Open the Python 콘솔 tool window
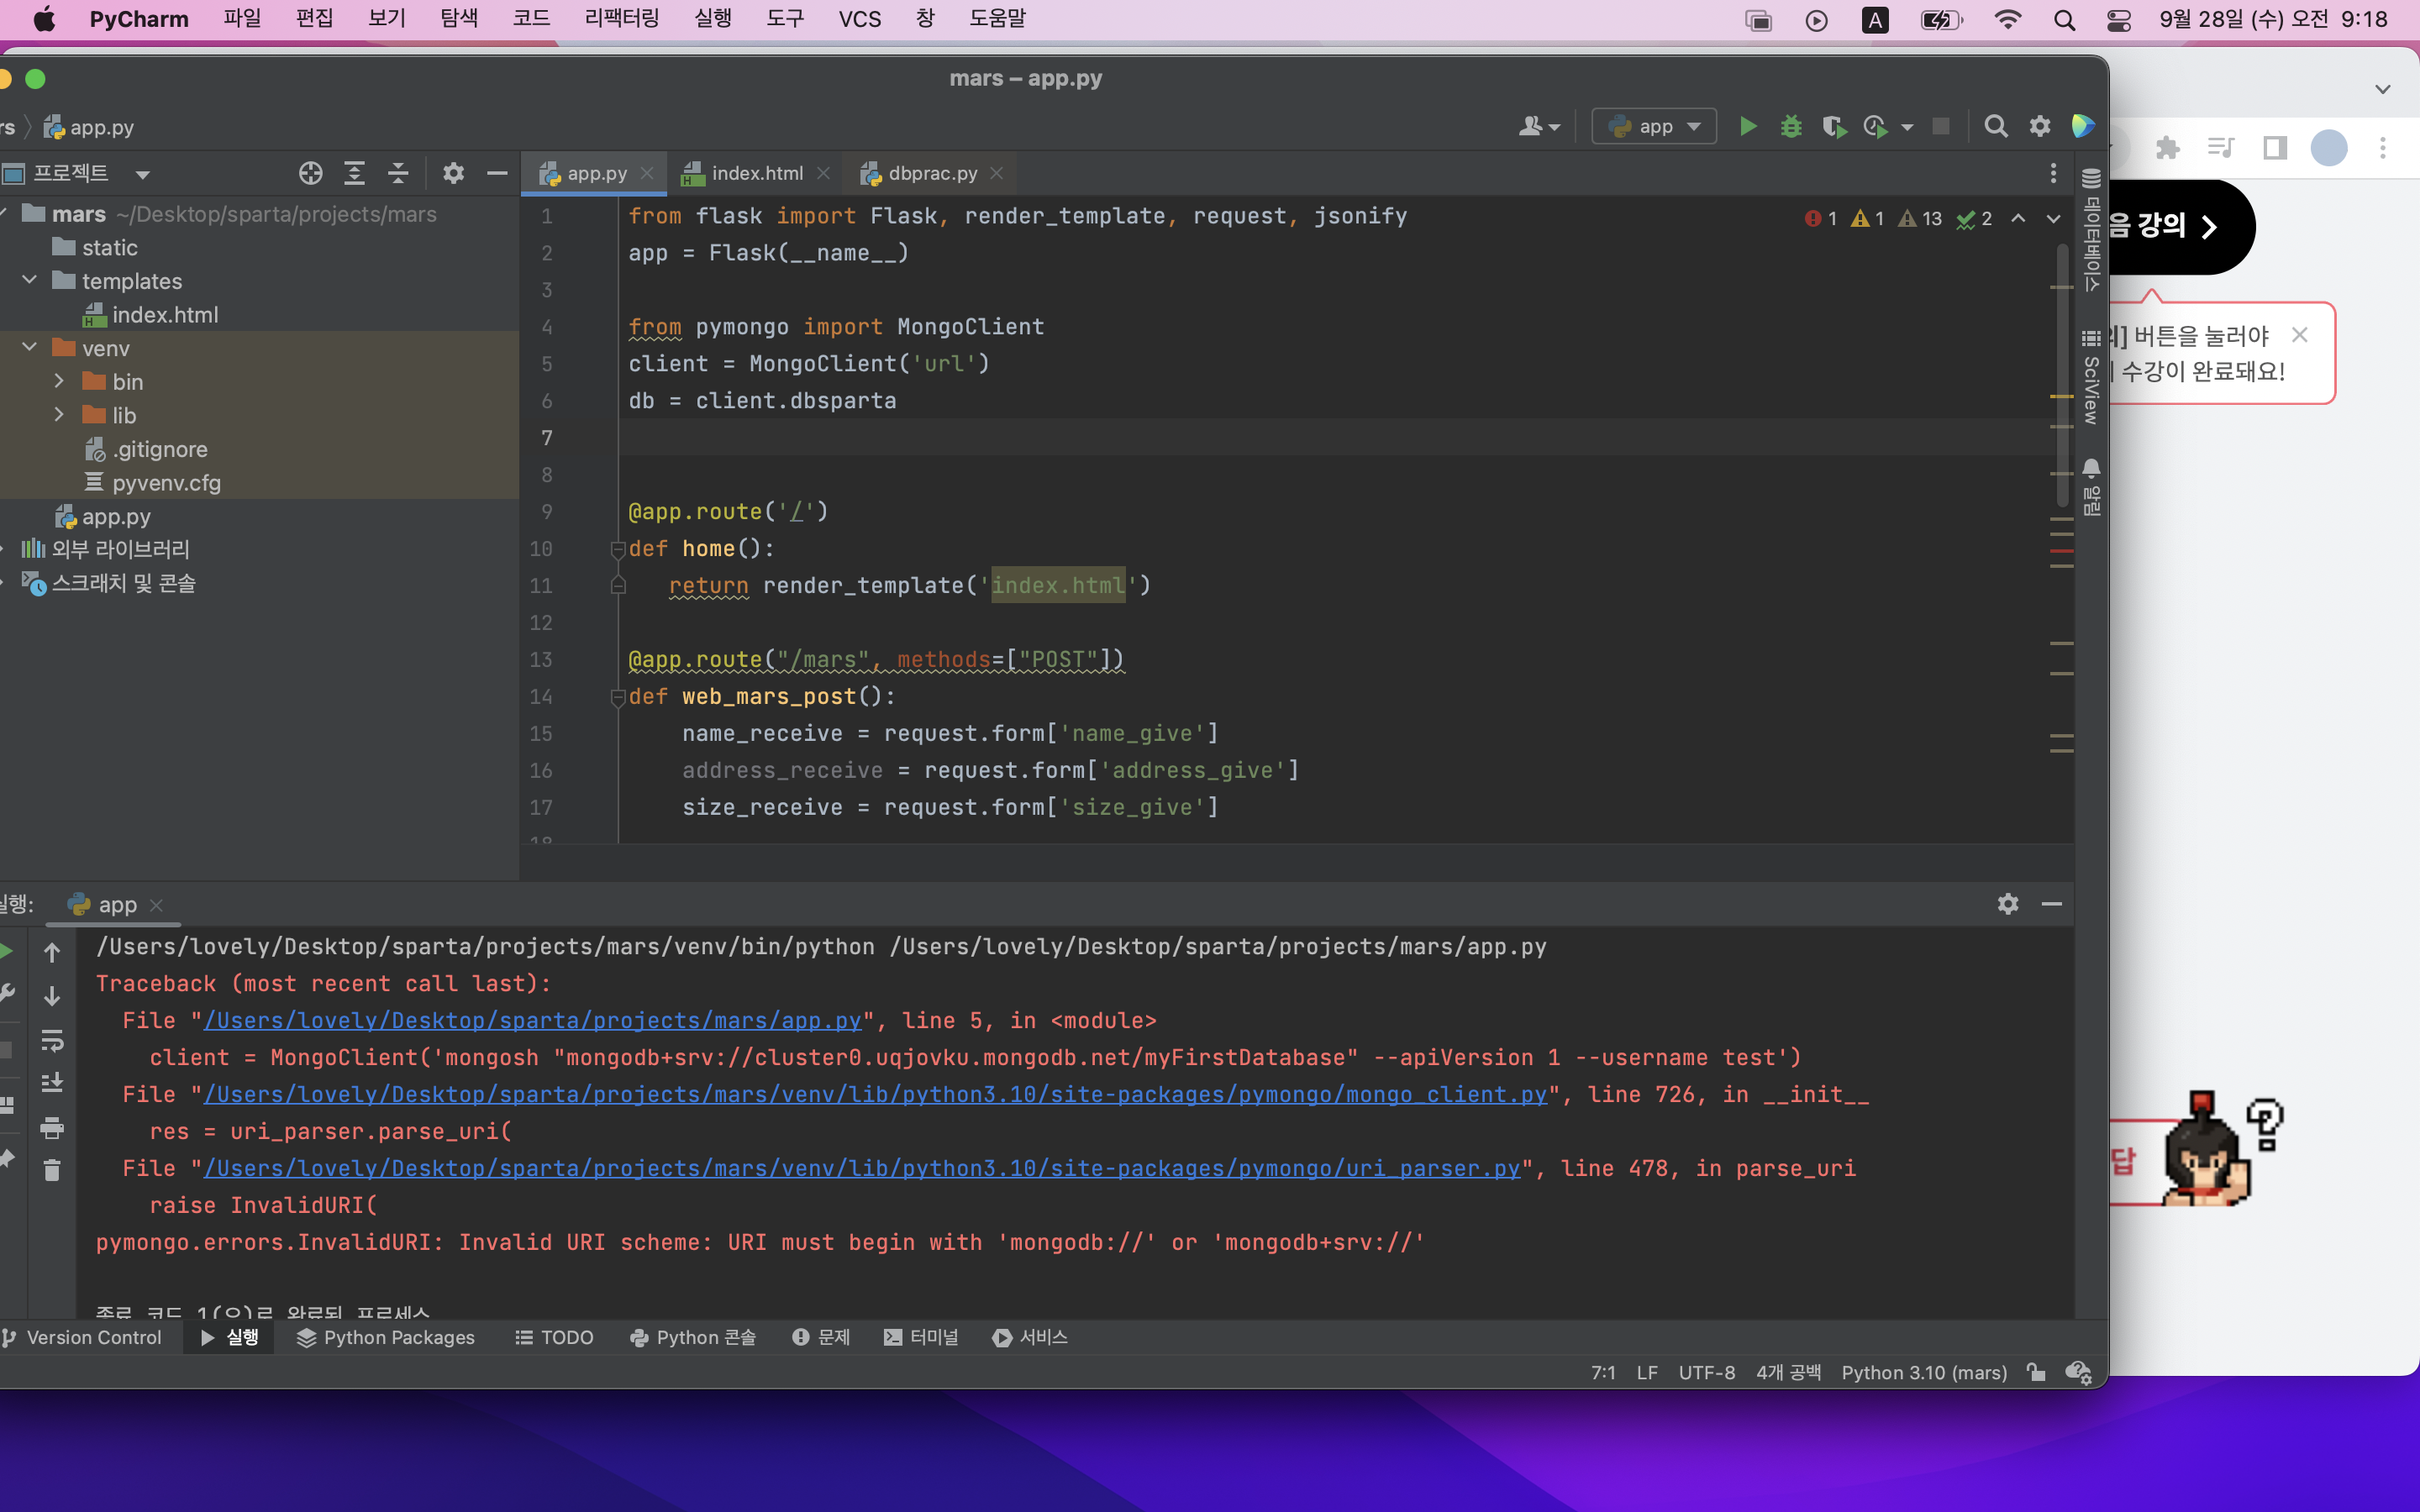2420x1512 pixels. click(x=693, y=1337)
